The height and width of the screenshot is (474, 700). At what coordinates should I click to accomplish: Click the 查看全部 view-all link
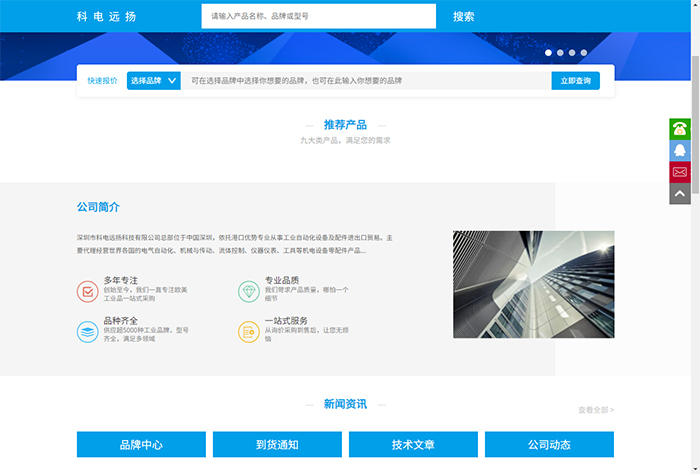pyautogui.click(x=596, y=410)
